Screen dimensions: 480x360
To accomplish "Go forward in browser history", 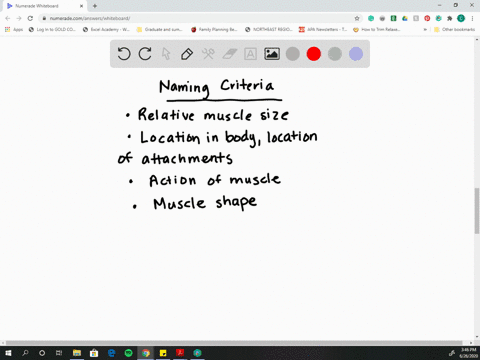I will (19, 18).
